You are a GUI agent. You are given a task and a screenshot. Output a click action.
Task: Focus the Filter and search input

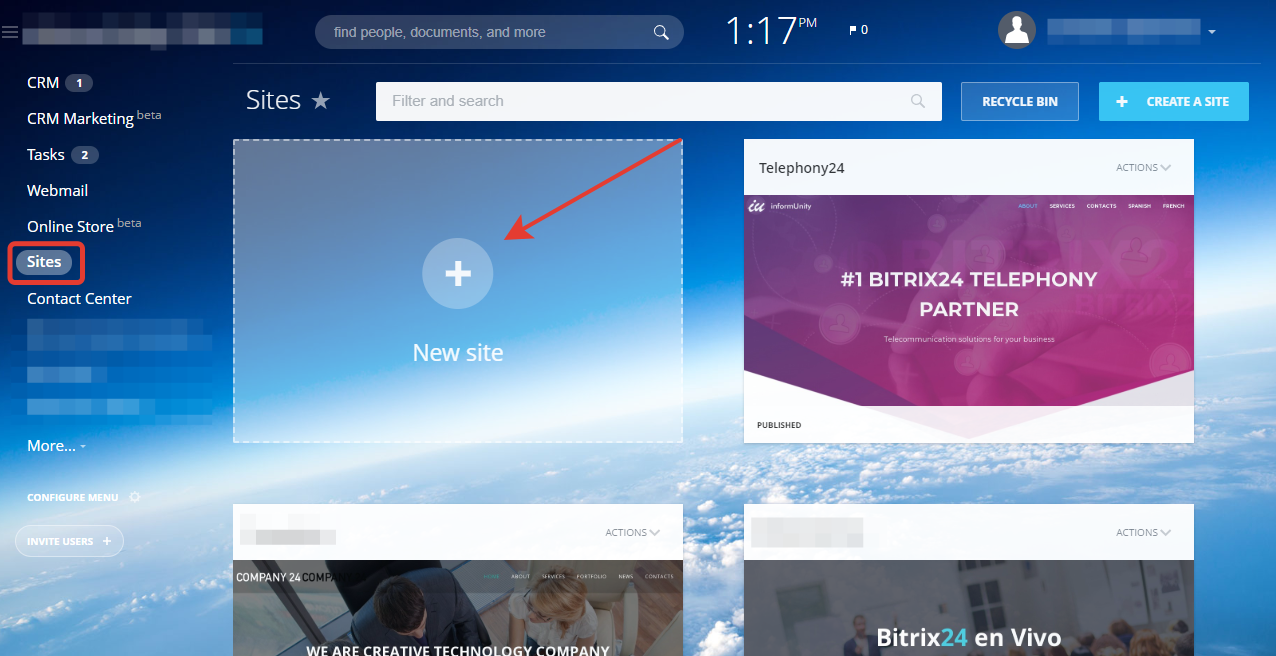click(x=658, y=101)
